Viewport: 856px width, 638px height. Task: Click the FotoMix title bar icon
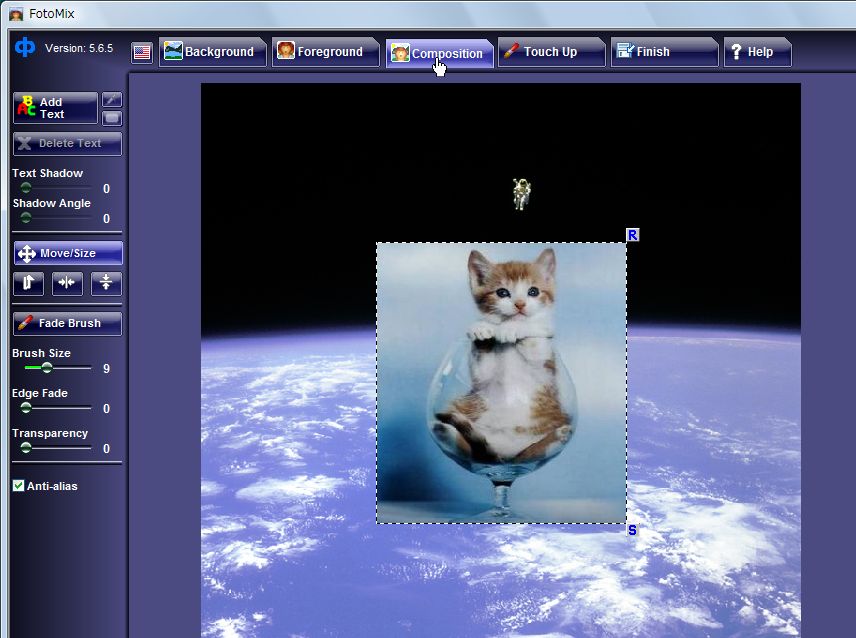point(16,14)
